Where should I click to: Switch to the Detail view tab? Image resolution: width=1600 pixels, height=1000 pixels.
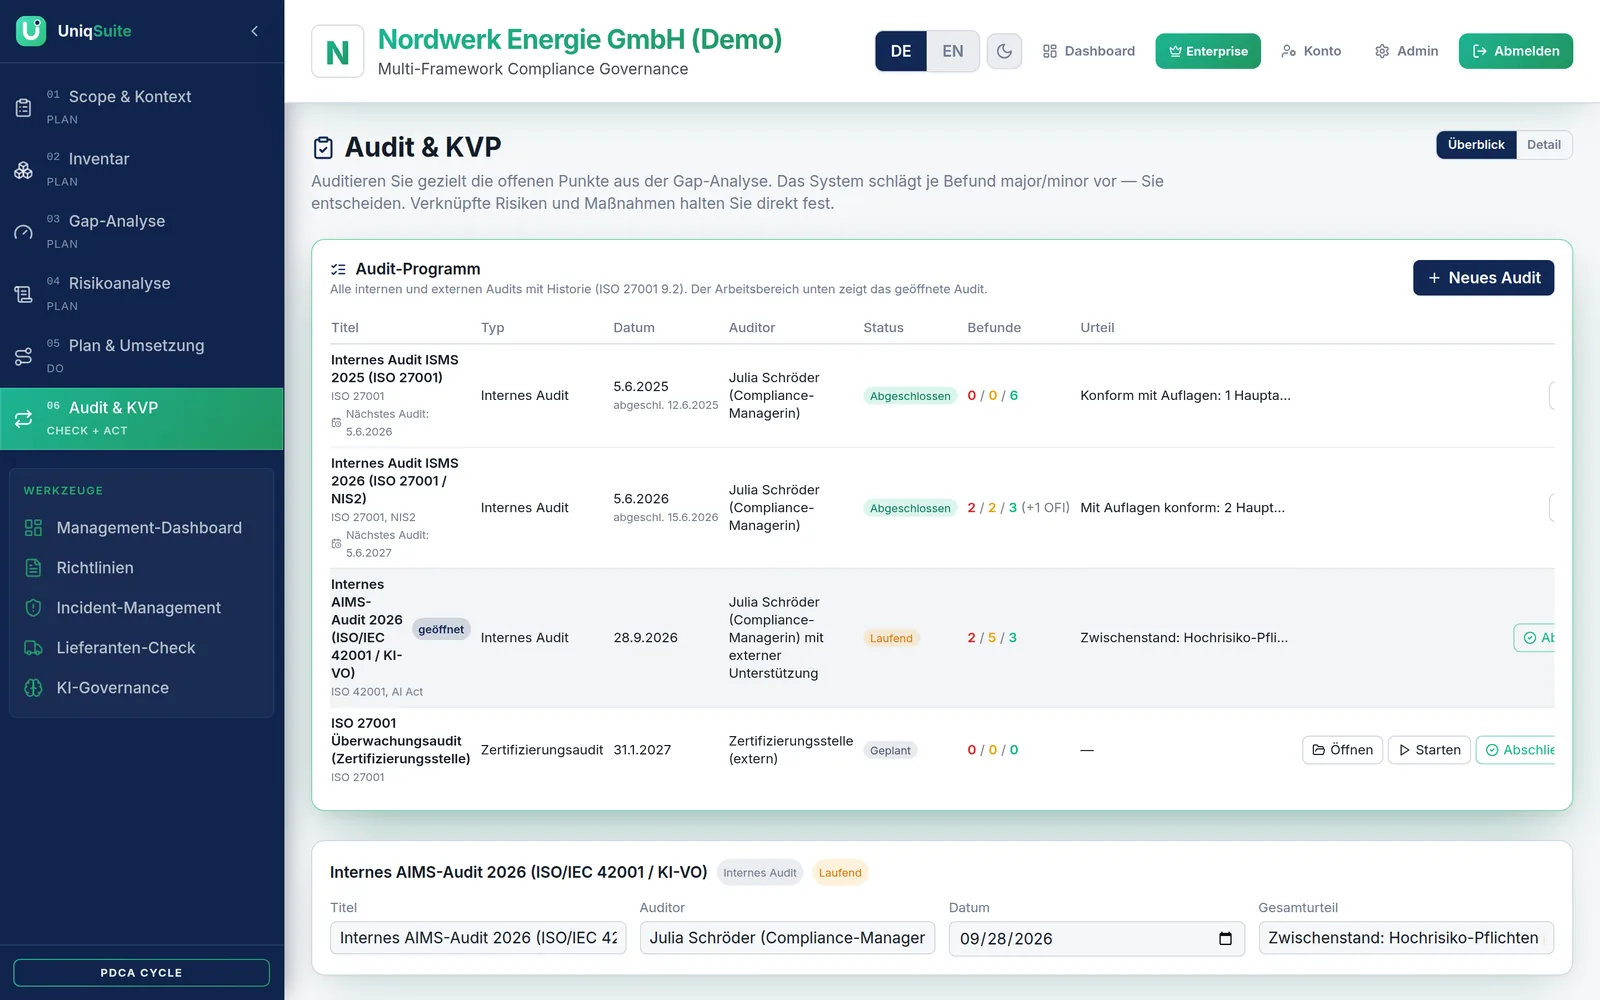click(x=1544, y=145)
